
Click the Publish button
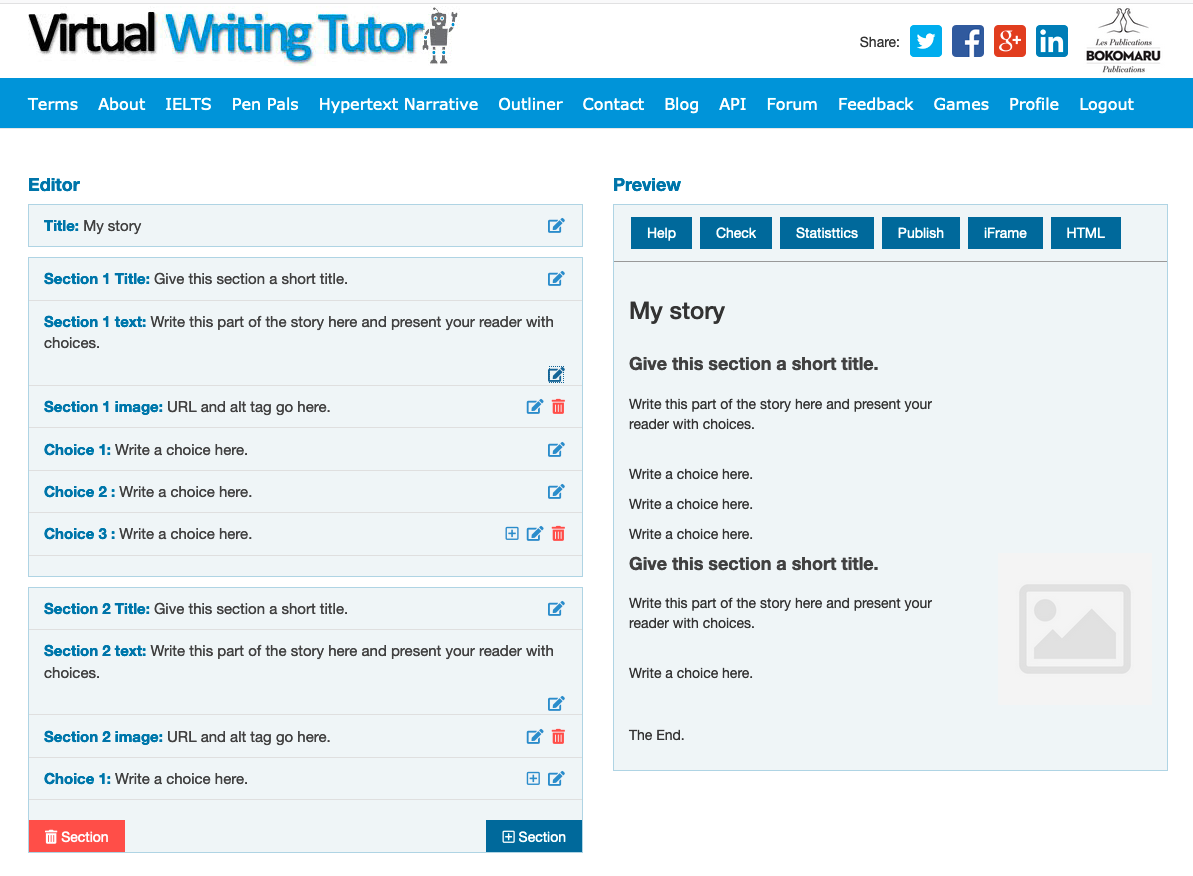[x=920, y=232]
